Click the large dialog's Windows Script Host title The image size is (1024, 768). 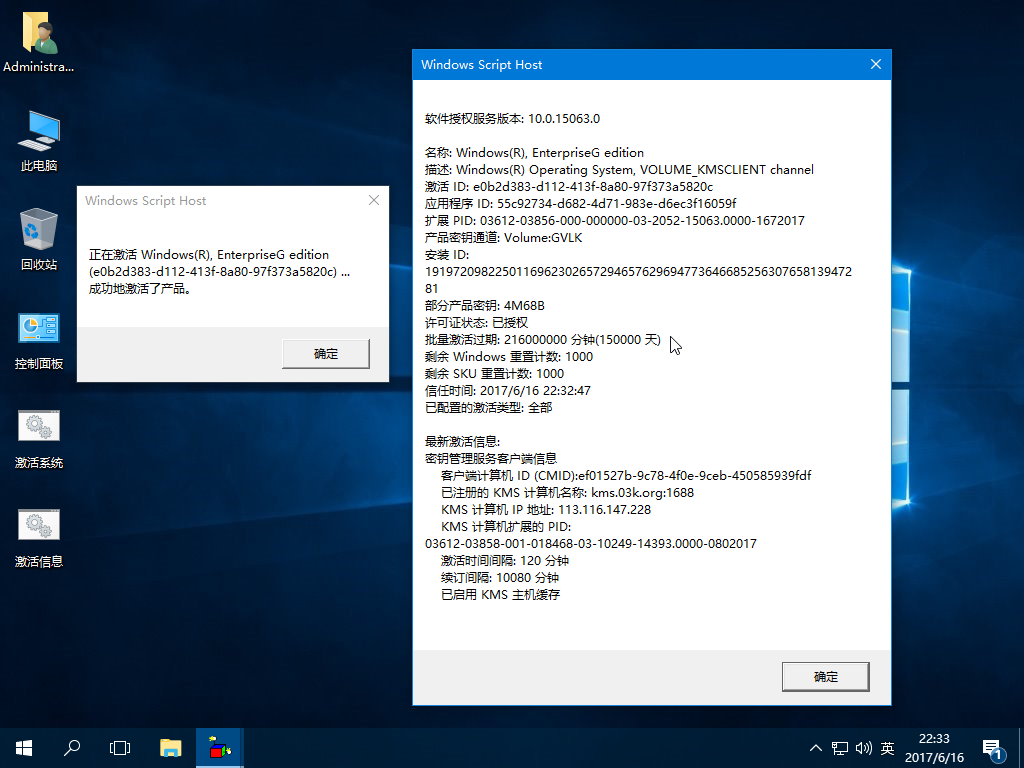[481, 65]
